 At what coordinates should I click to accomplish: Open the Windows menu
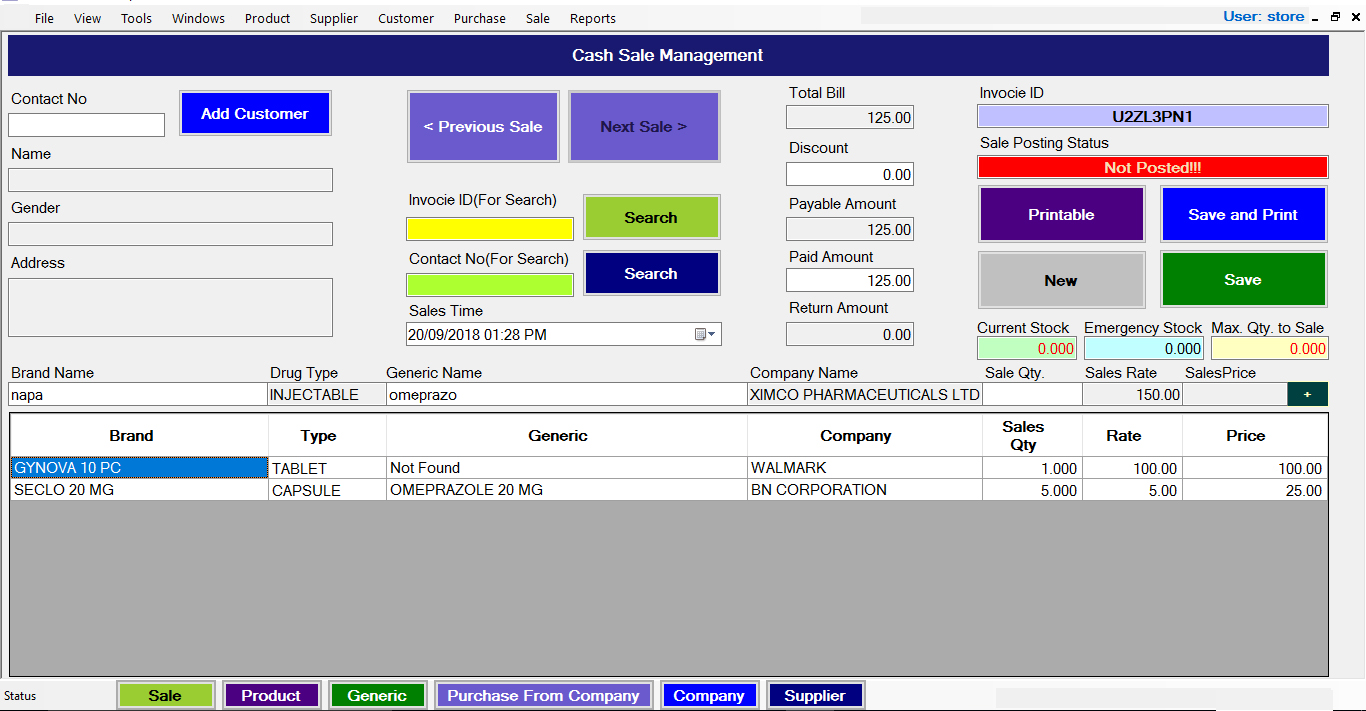coord(198,18)
